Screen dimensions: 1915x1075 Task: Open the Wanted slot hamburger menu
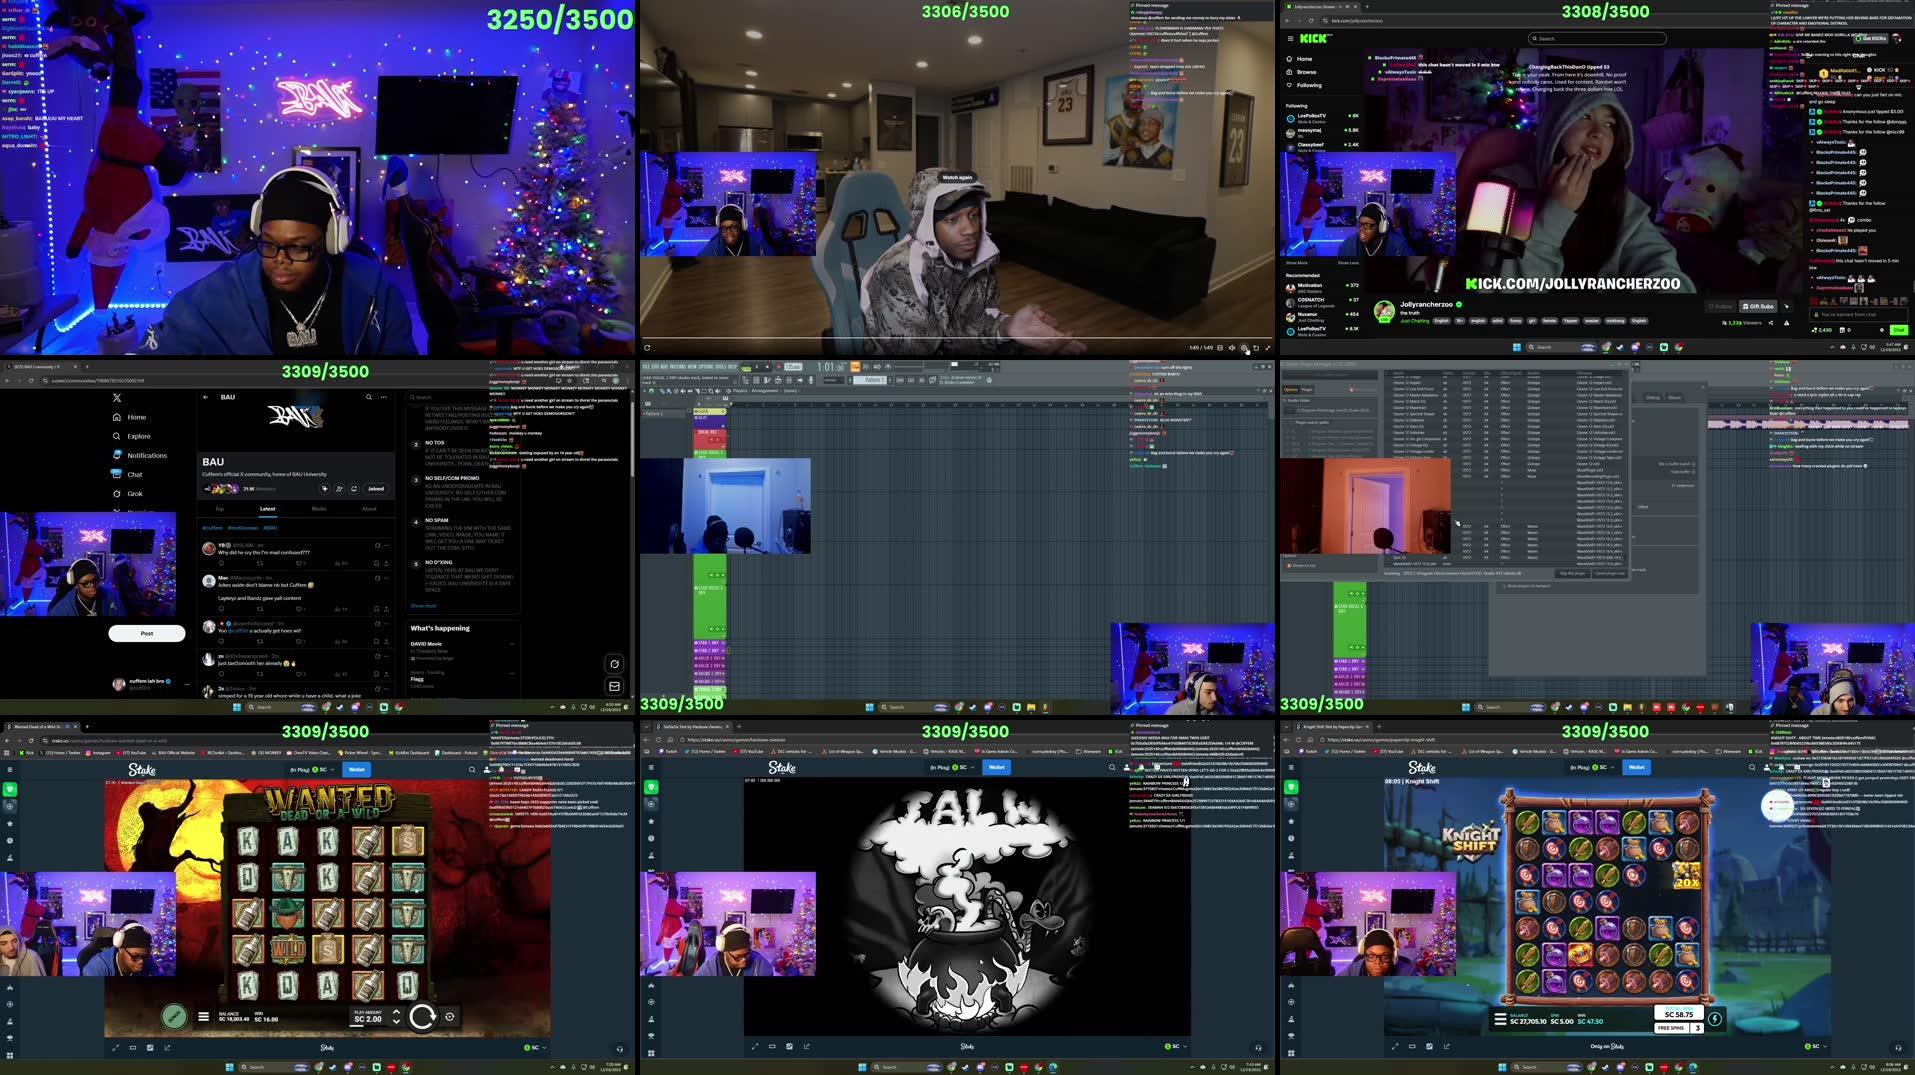pos(203,1017)
